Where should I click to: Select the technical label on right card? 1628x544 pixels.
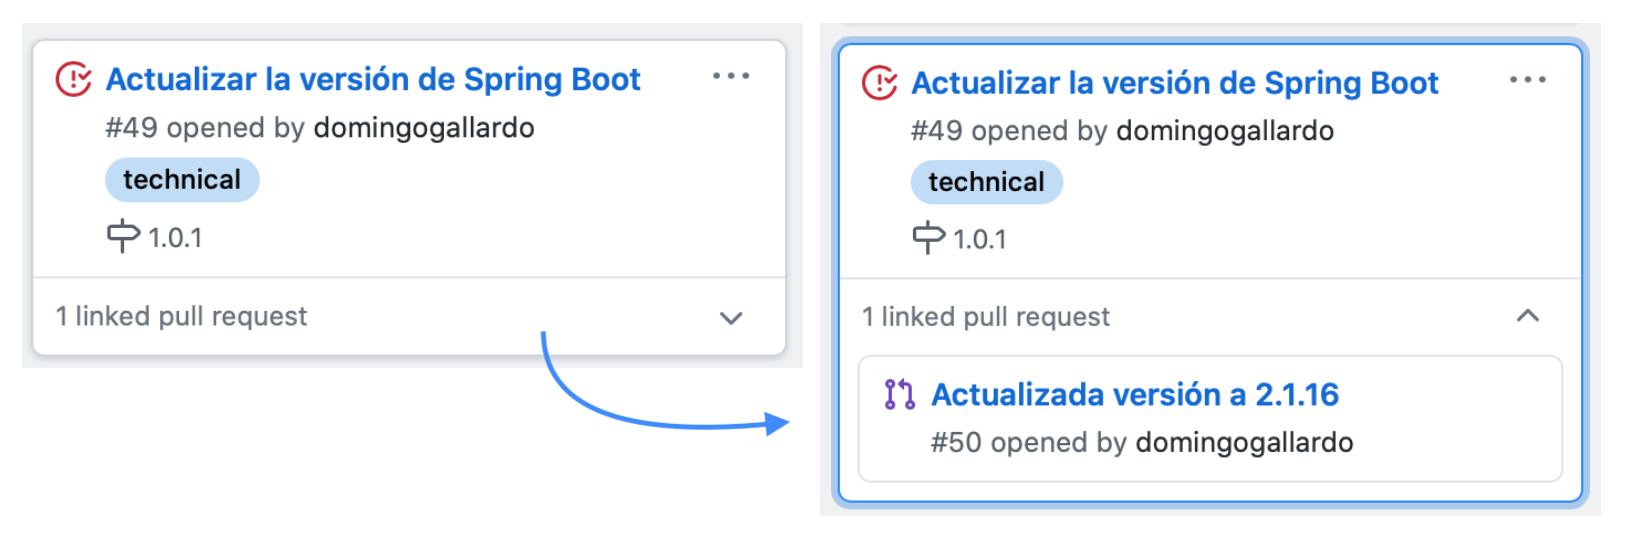click(986, 182)
